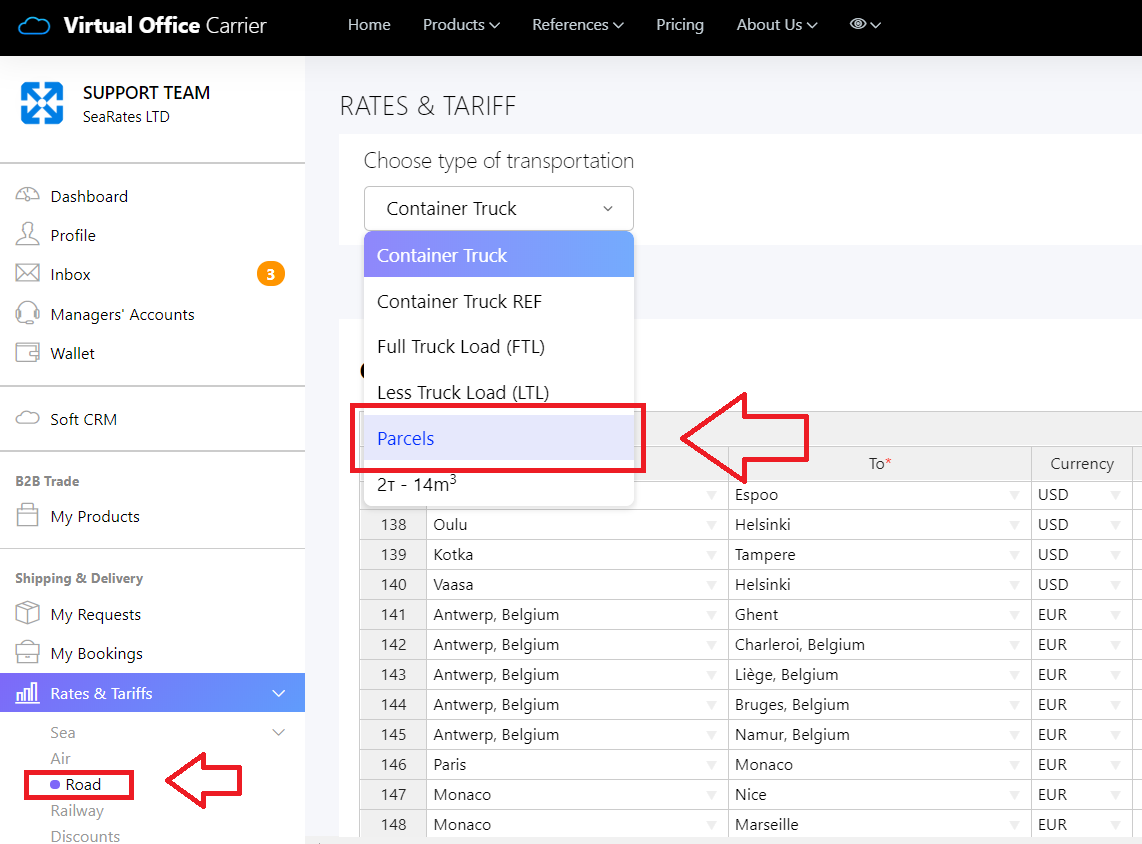This screenshot has width=1142, height=844.
Task: Click the Virtual Office cloud logo icon
Action: point(34,26)
